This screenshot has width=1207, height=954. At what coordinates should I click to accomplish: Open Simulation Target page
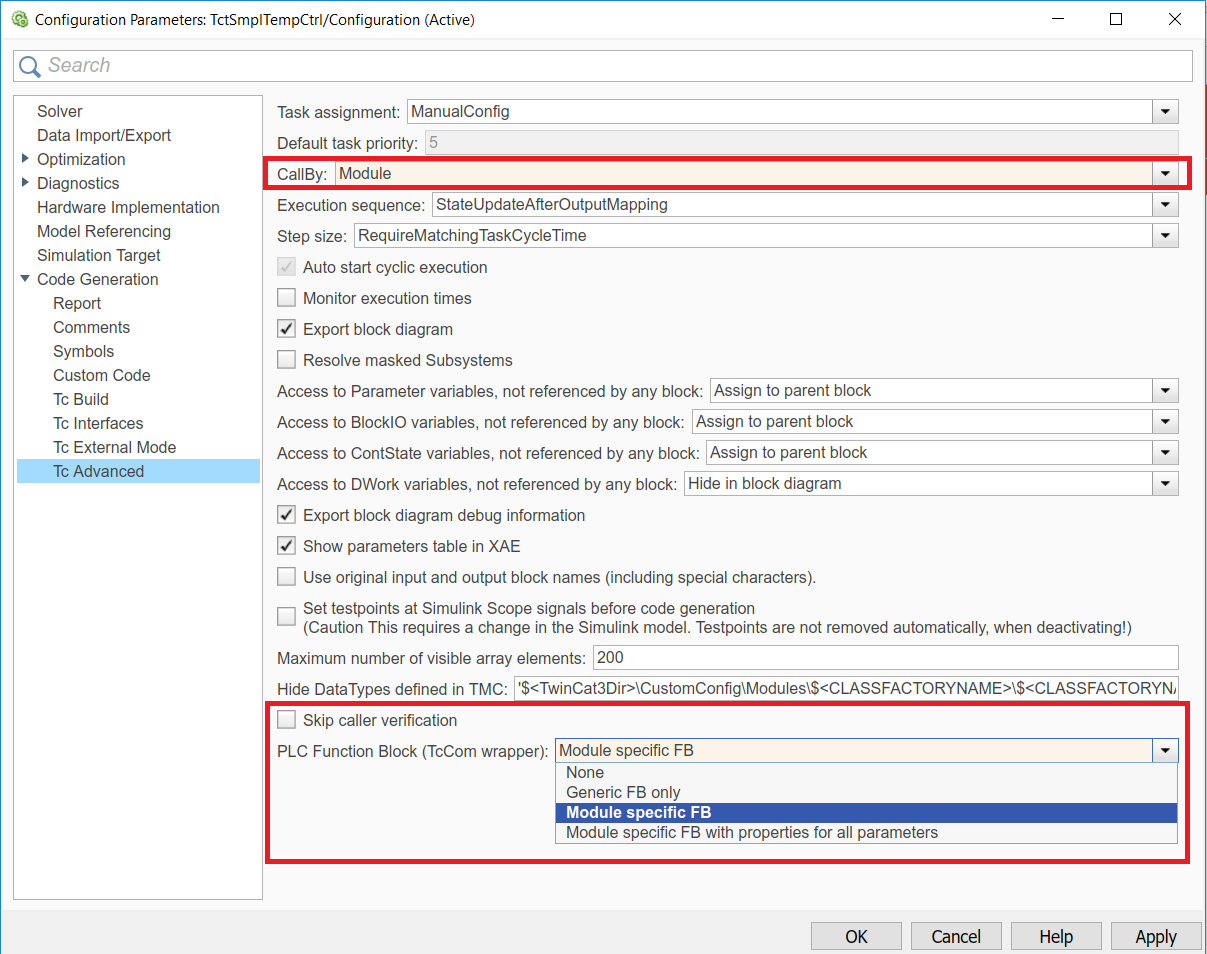point(99,255)
